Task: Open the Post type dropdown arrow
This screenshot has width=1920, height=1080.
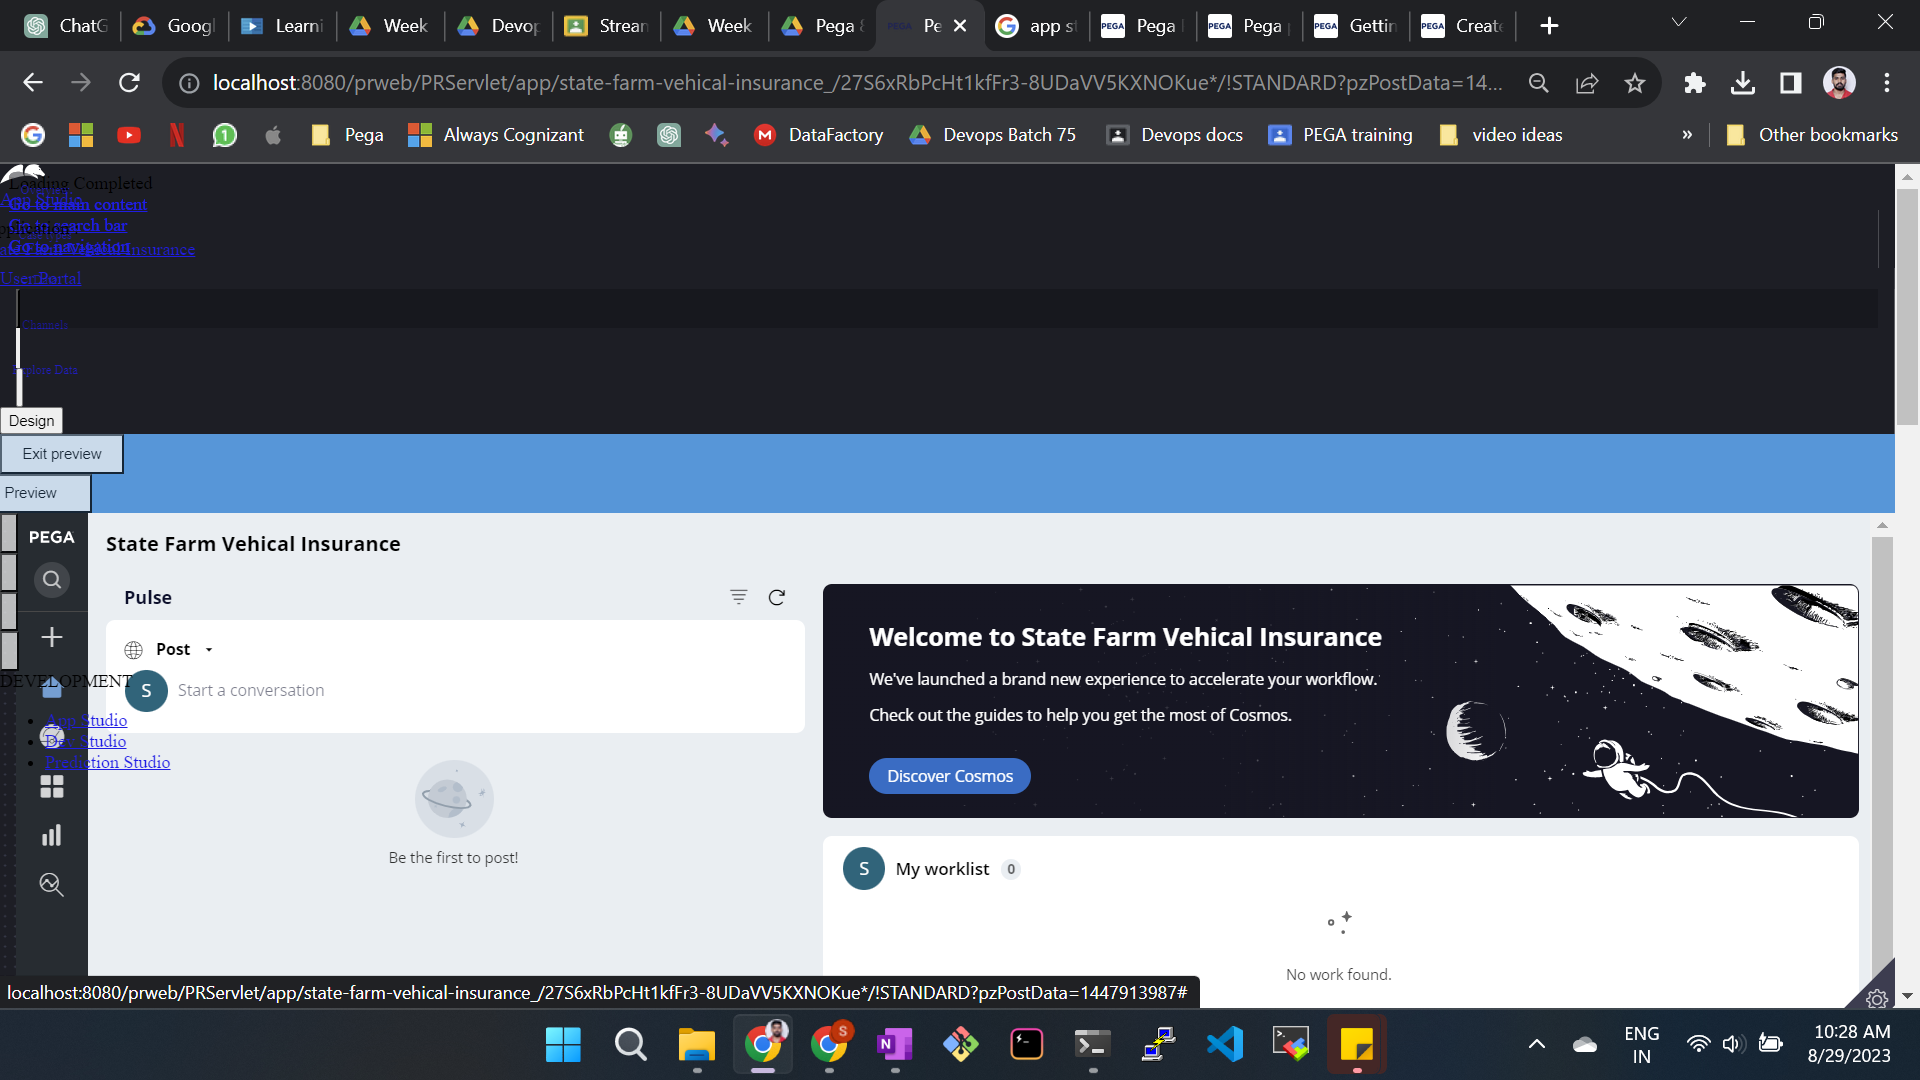Action: point(209,649)
